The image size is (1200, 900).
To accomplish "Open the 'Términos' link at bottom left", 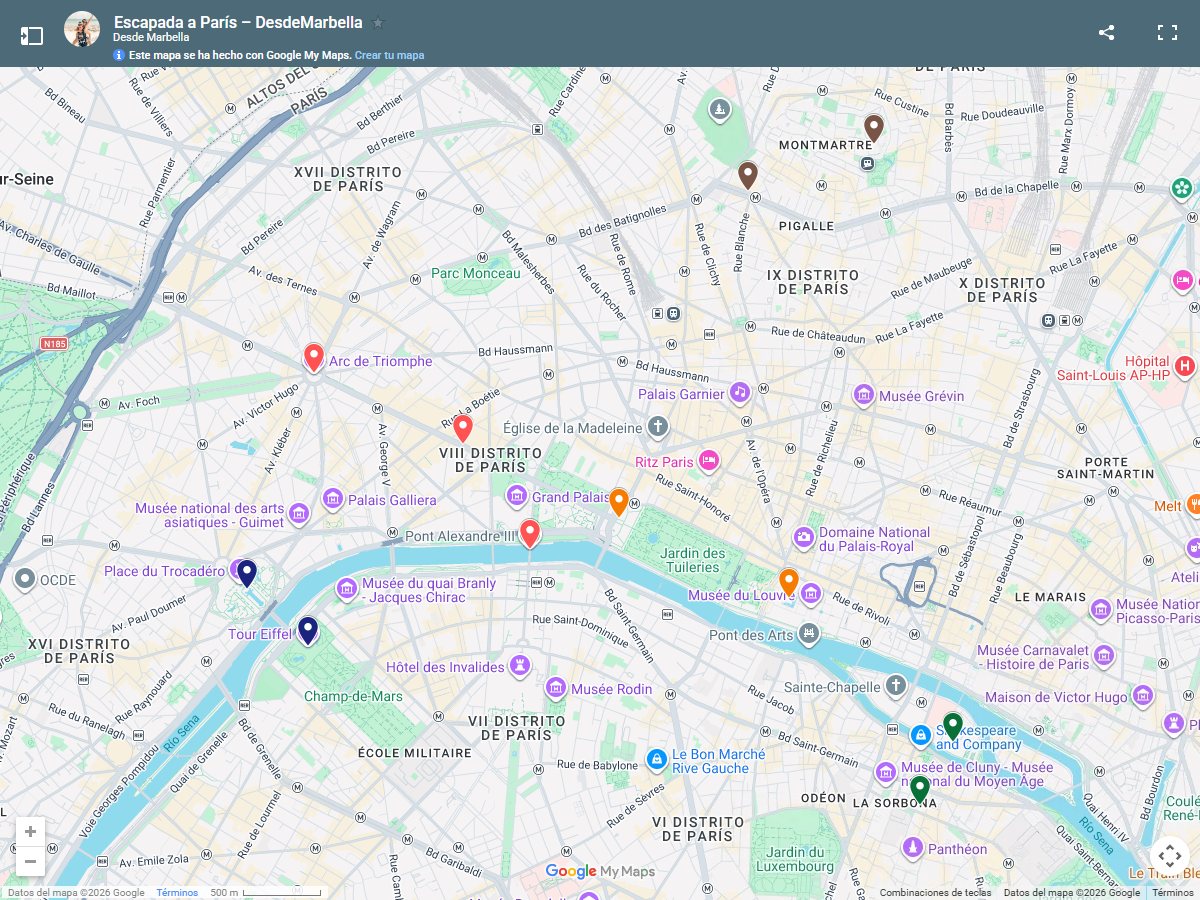I will tap(177, 893).
